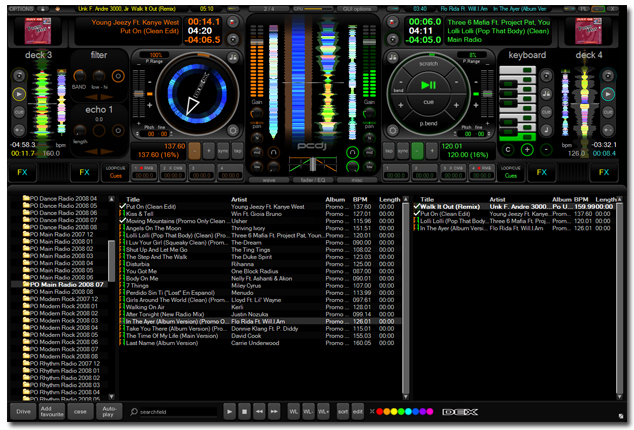Switch filter effect with the left arrow
This screenshot has height=430, width=634.
pos(91,97)
